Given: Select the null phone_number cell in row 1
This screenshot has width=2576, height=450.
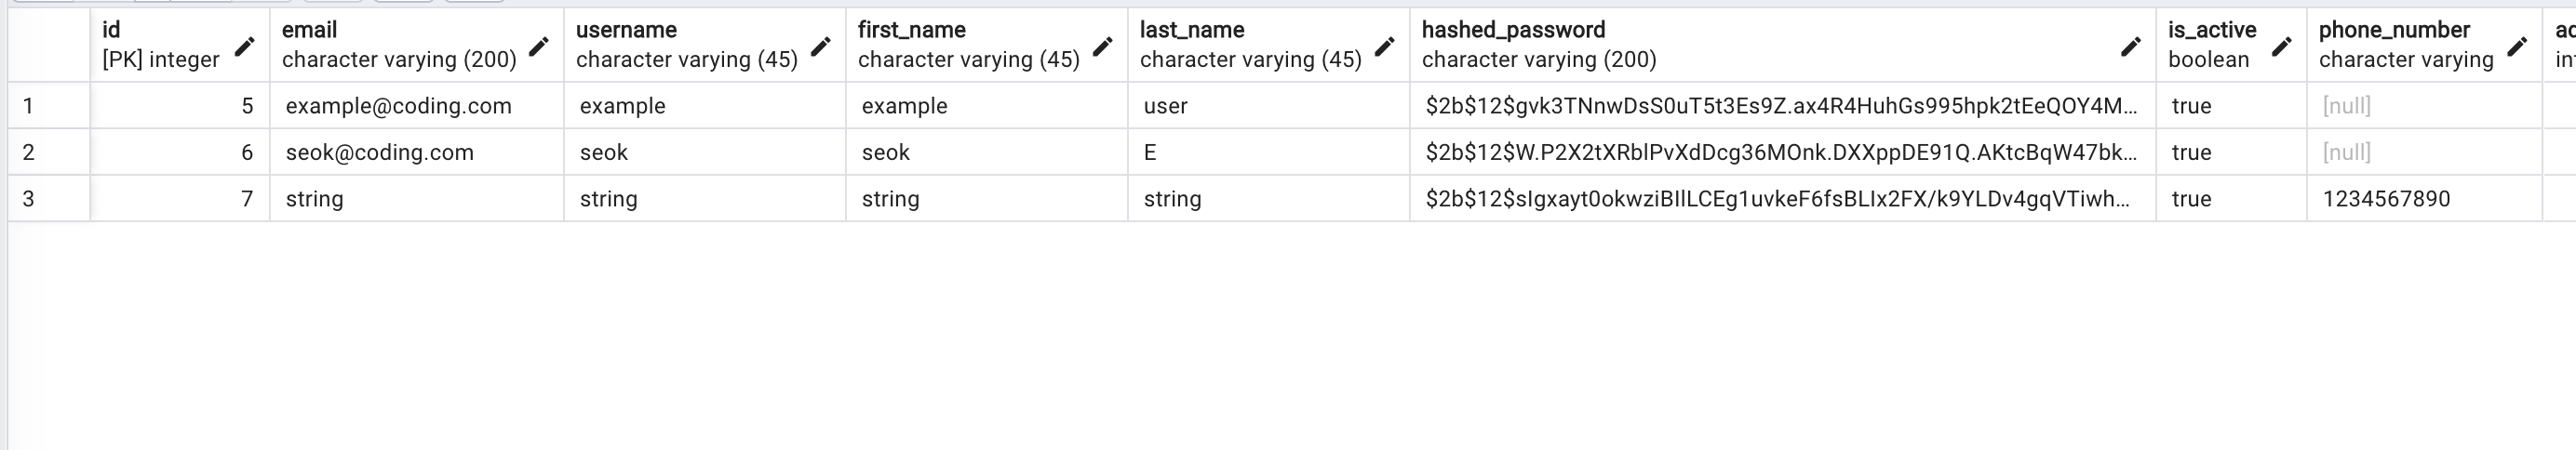Looking at the screenshot, I should tap(2424, 106).
